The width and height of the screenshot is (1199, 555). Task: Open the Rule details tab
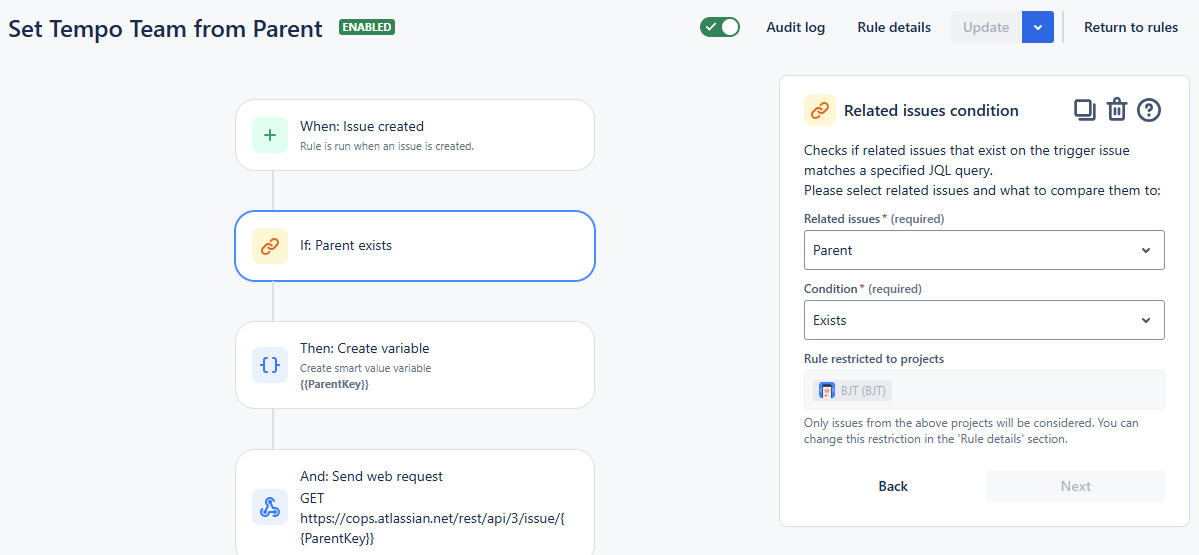pos(894,27)
